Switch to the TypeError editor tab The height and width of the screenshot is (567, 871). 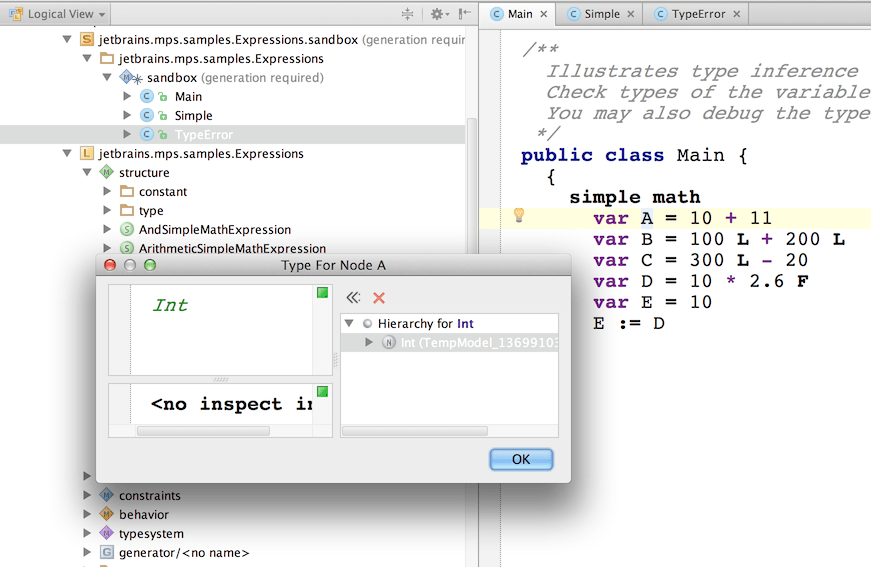698,14
